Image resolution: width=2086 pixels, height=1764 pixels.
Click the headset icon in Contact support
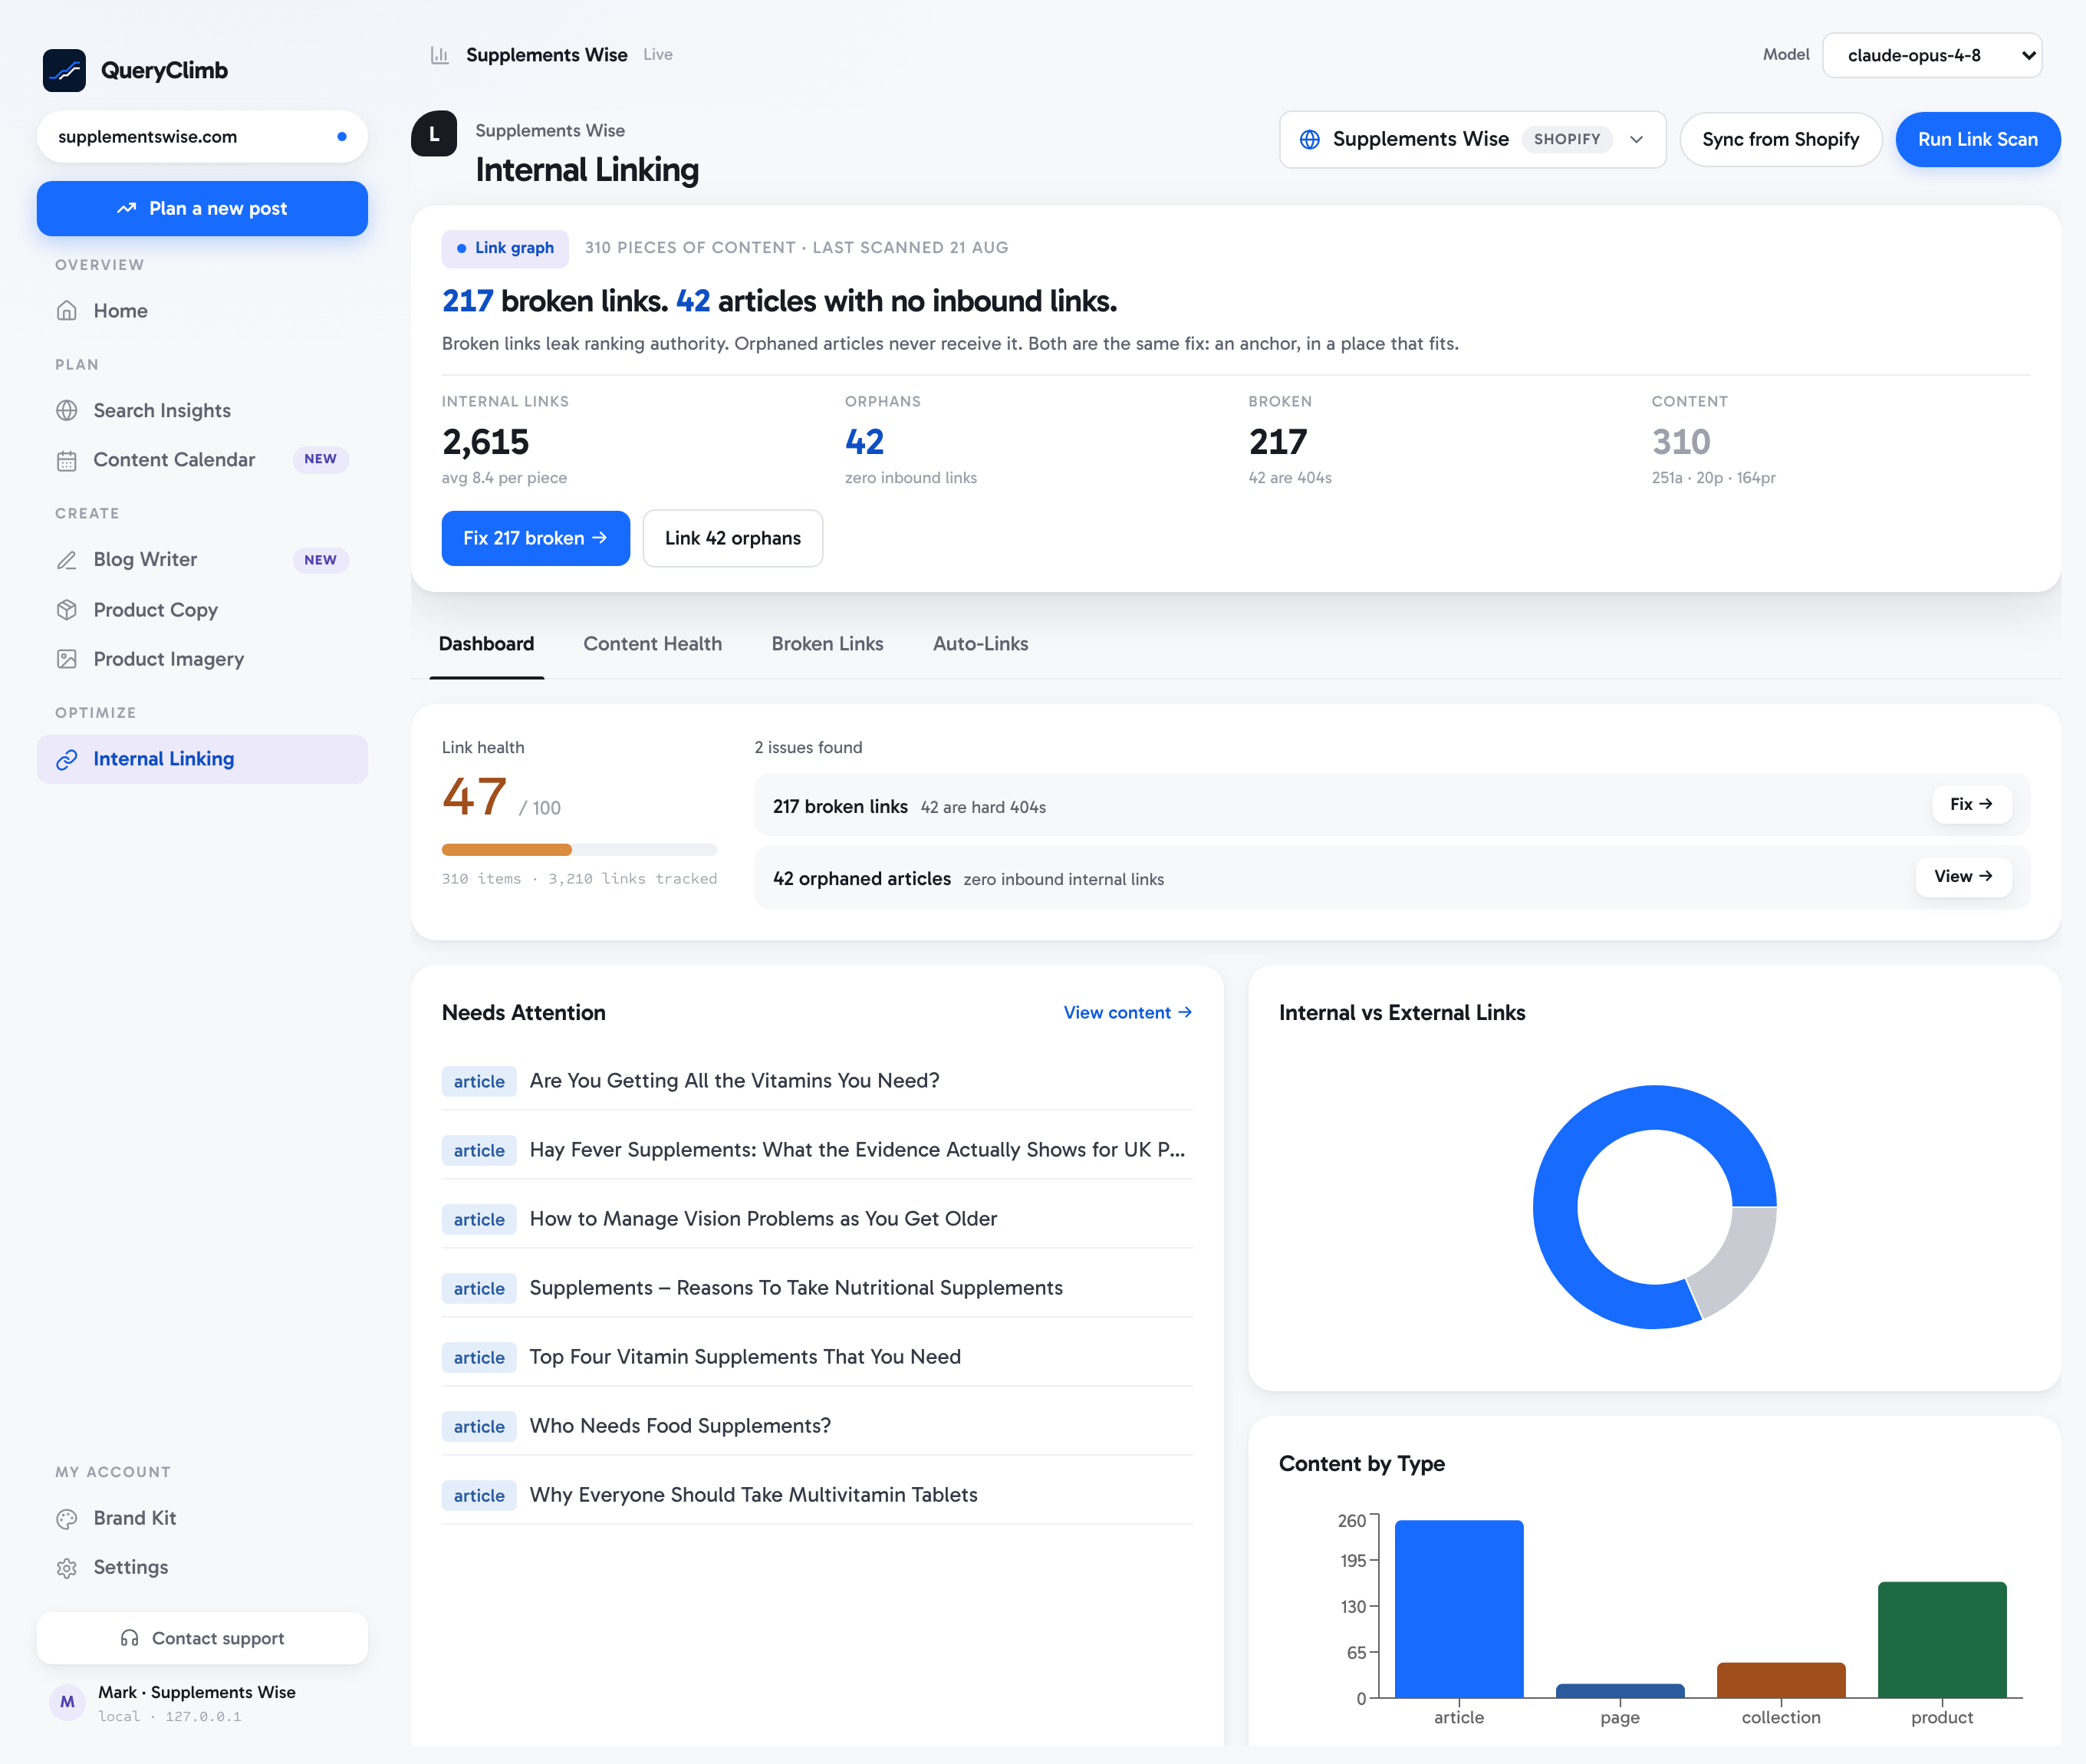click(x=129, y=1638)
